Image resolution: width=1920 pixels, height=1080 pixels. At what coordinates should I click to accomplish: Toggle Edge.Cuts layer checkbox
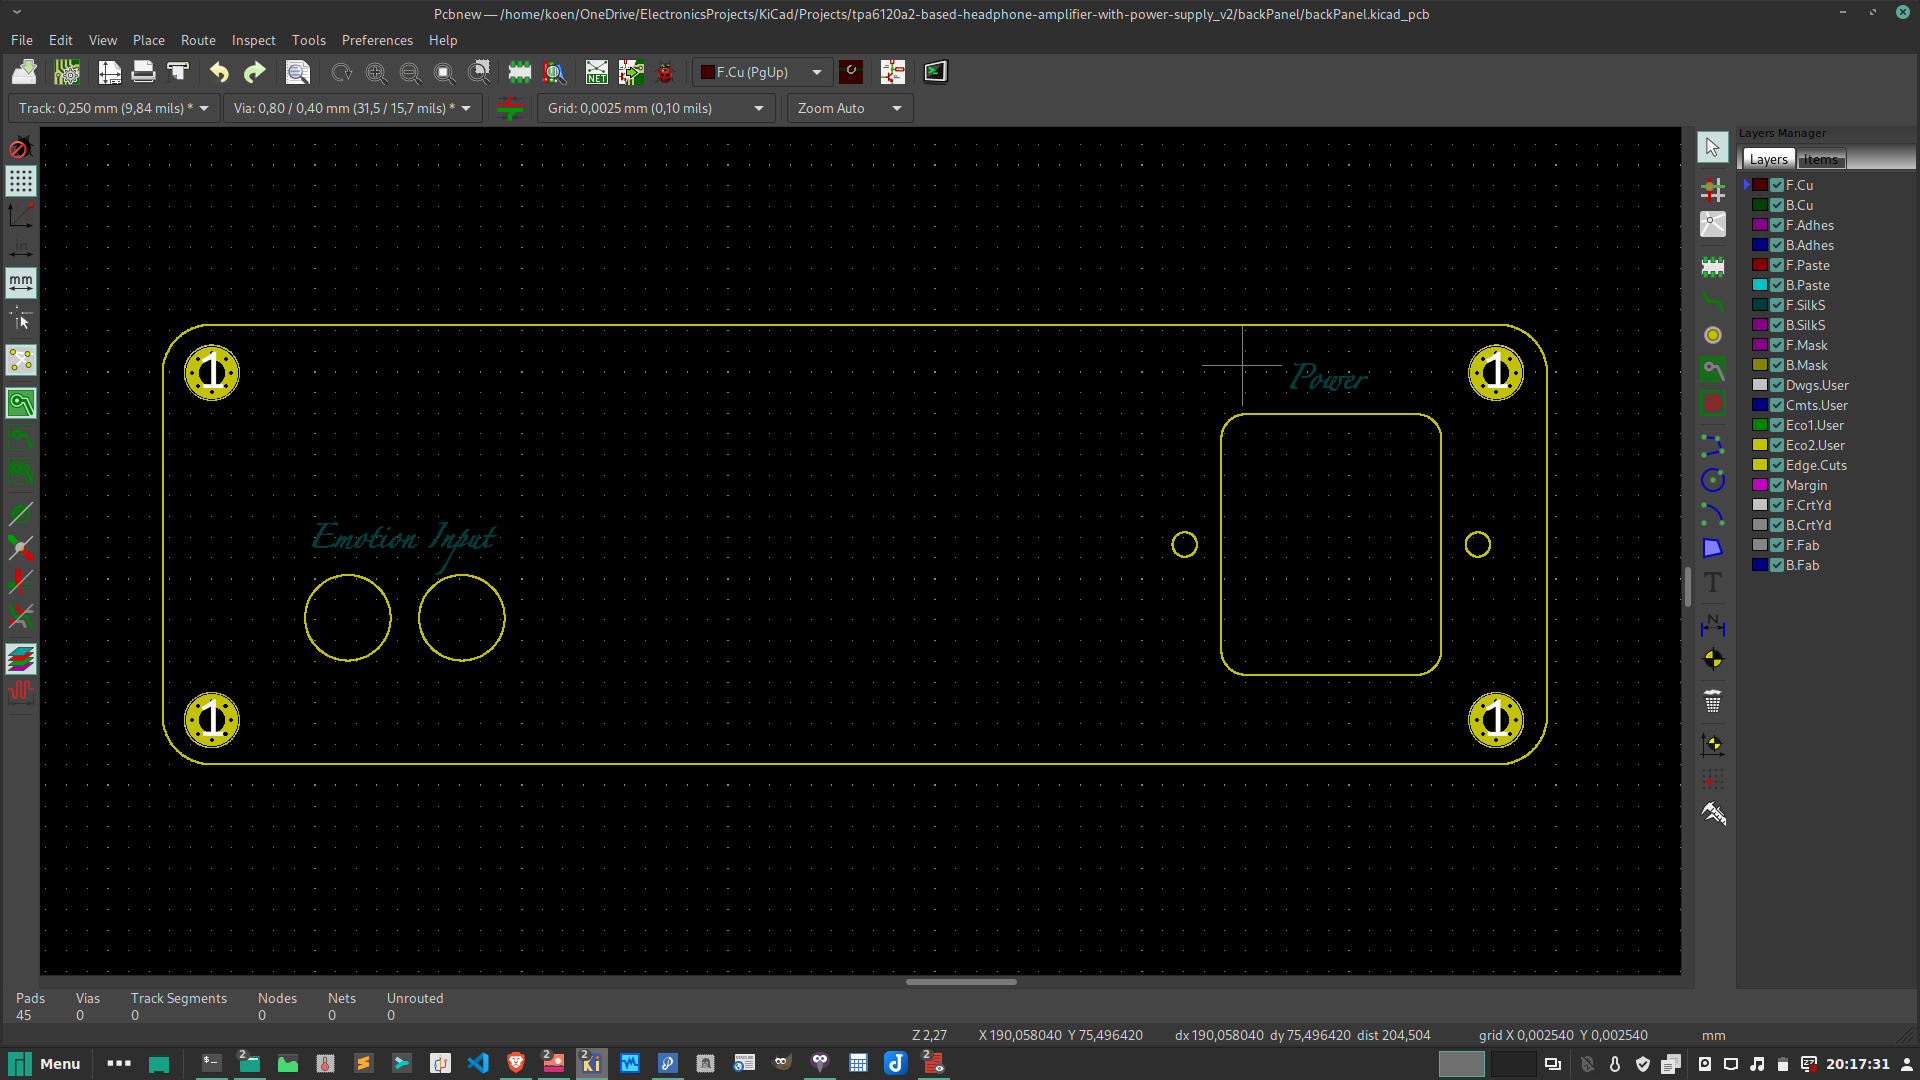(x=1777, y=465)
